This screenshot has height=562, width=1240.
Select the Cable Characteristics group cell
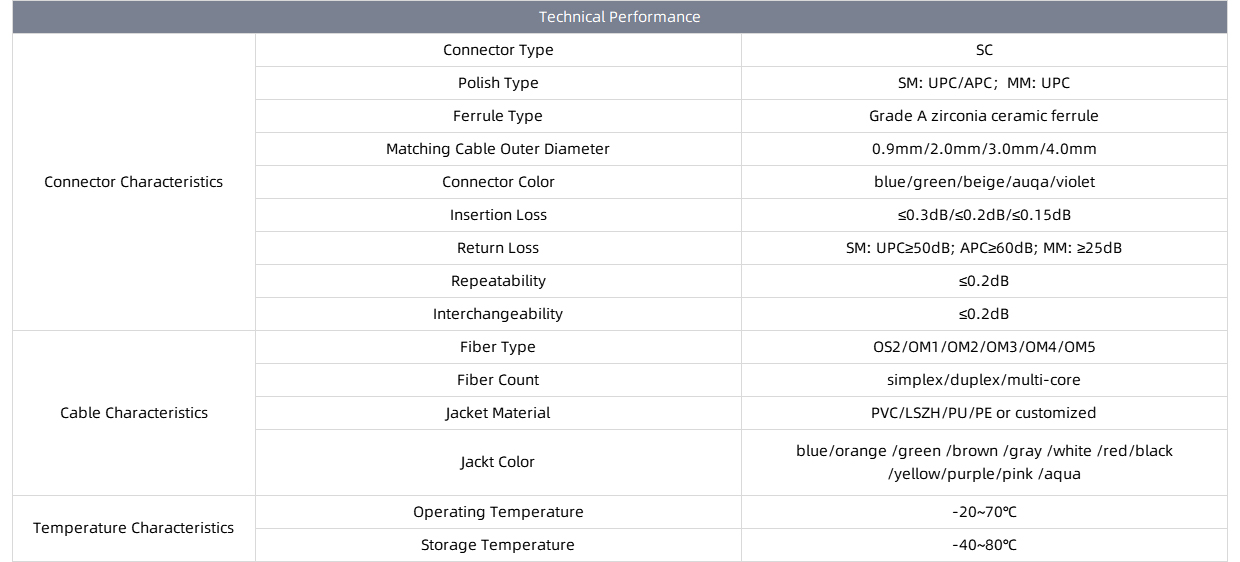click(x=134, y=413)
